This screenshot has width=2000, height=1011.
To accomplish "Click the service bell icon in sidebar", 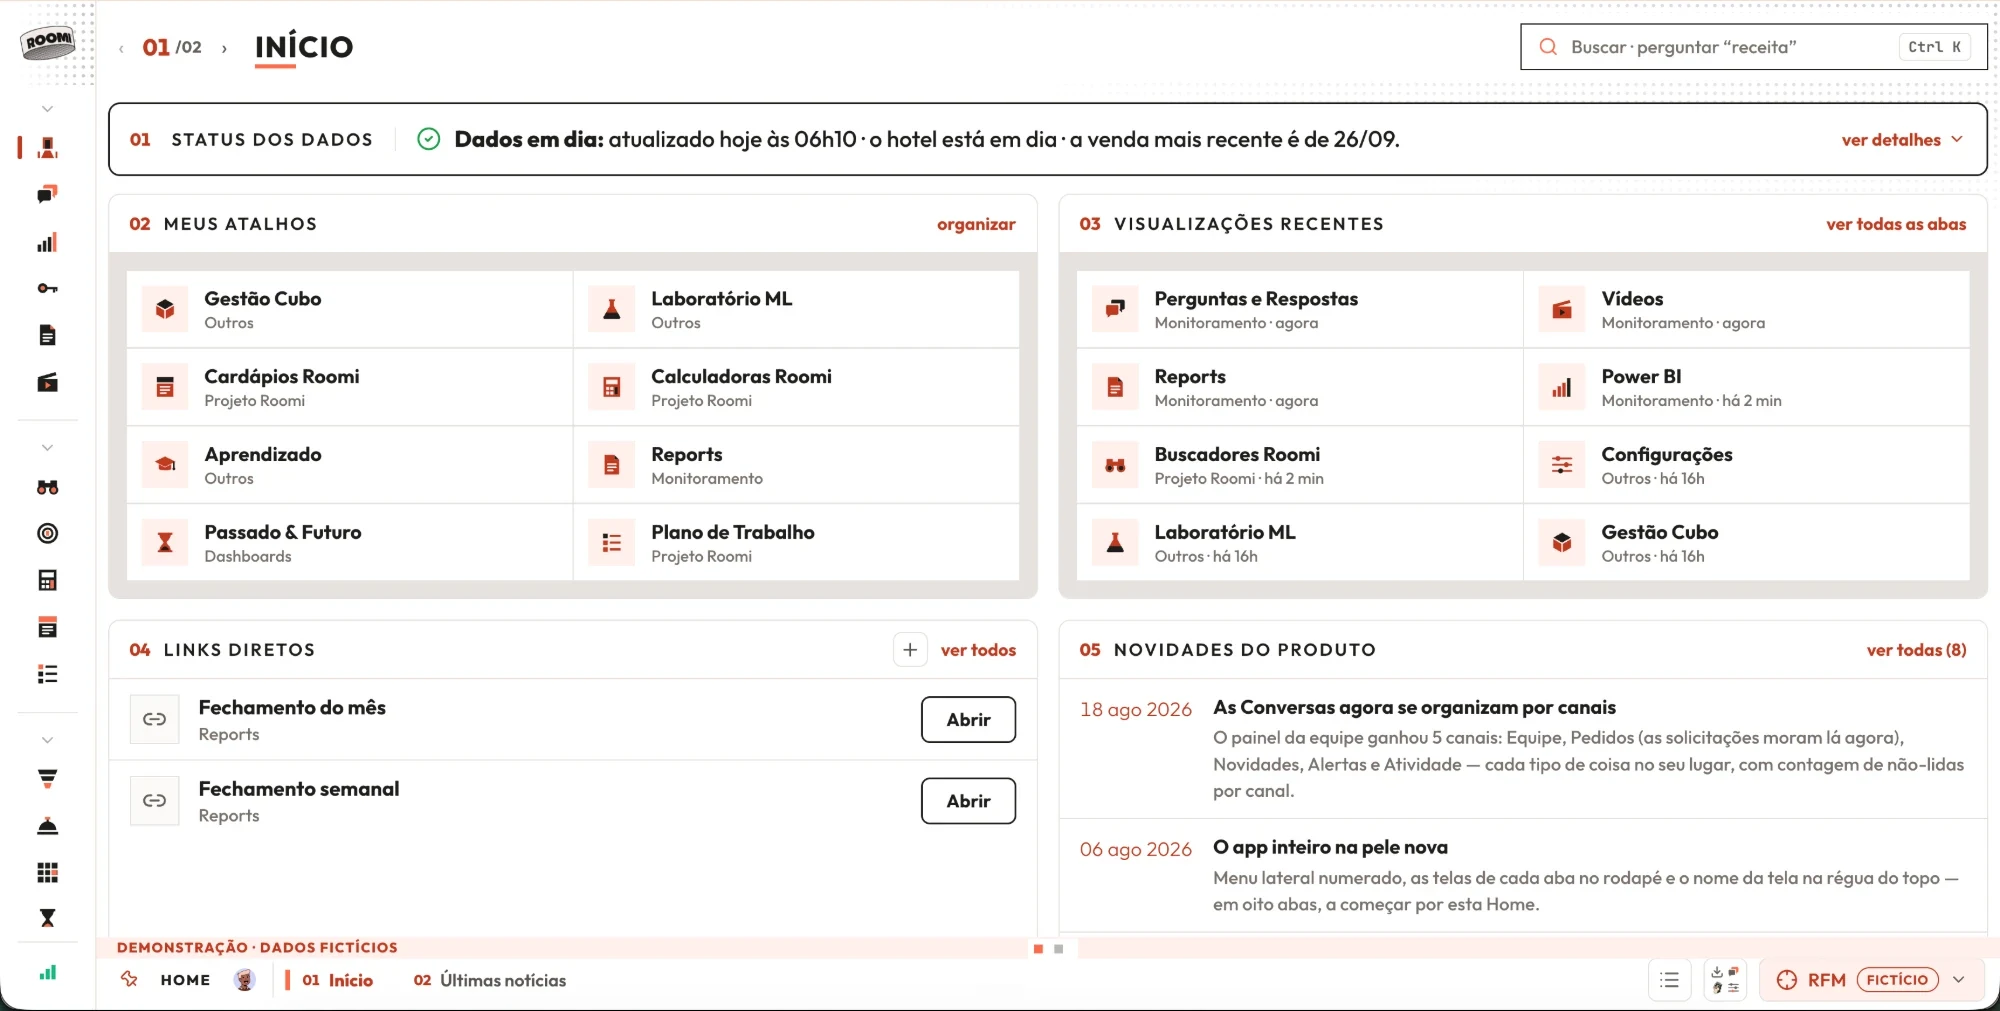I will click(x=47, y=826).
